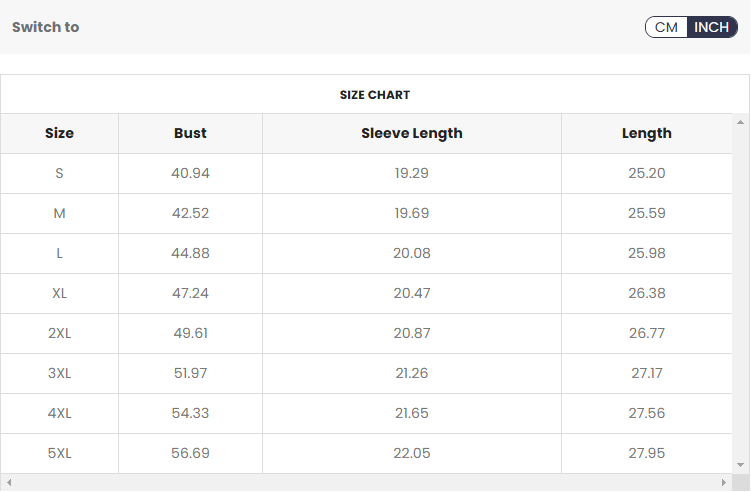Click the Size column header
This screenshot has width=751, height=492.
[x=59, y=133]
